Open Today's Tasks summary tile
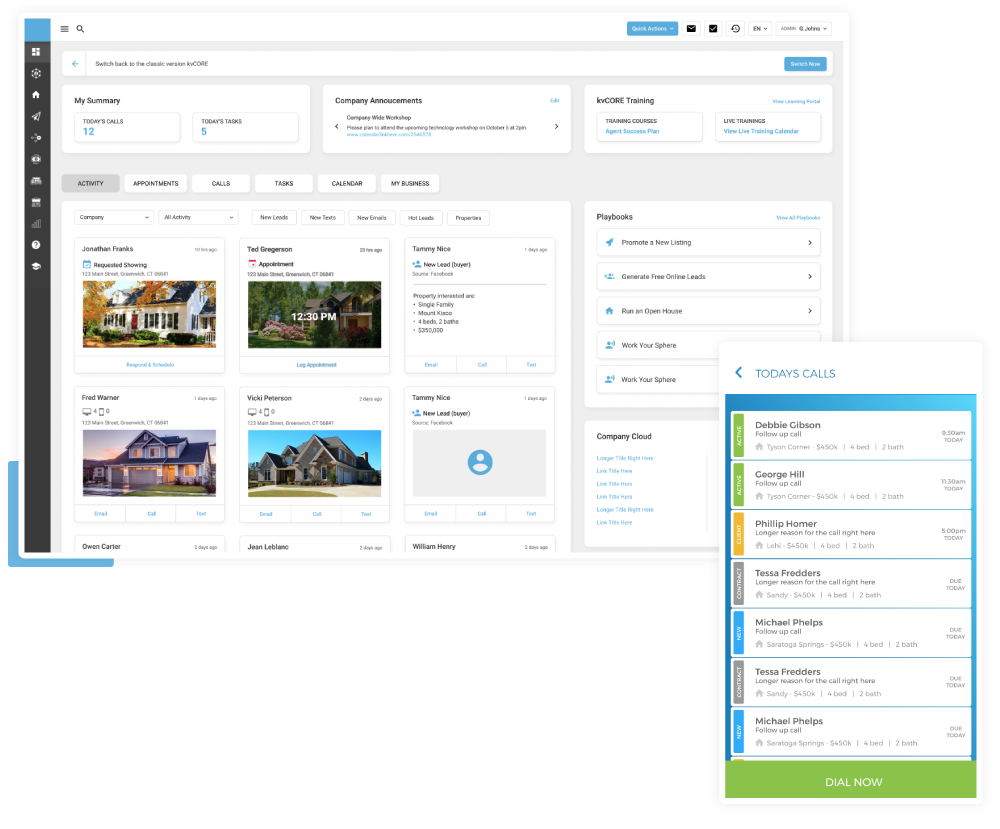This screenshot has height=829, width=1000. click(246, 127)
